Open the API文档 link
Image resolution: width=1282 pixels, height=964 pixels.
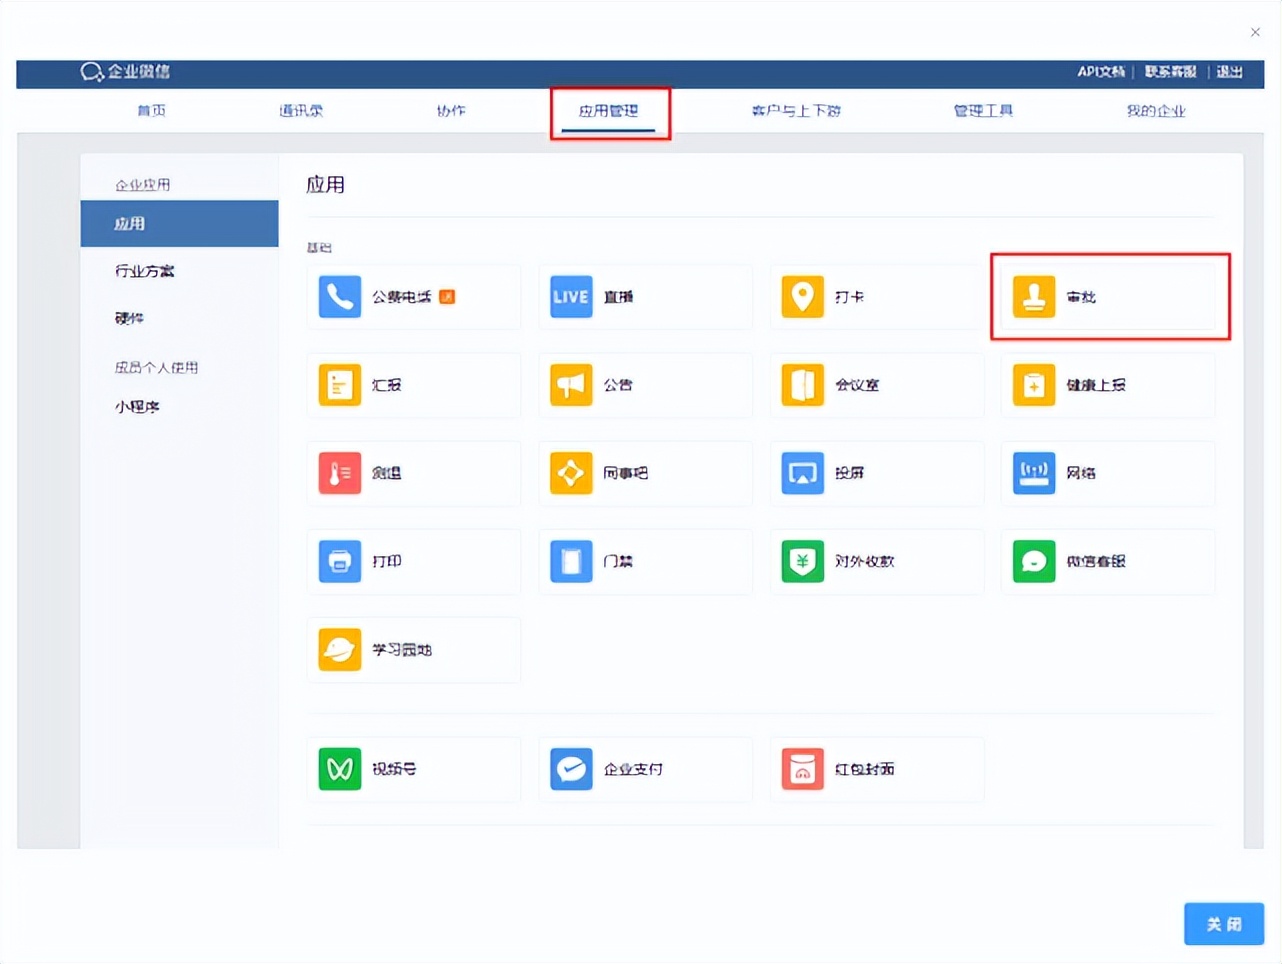click(x=1100, y=72)
